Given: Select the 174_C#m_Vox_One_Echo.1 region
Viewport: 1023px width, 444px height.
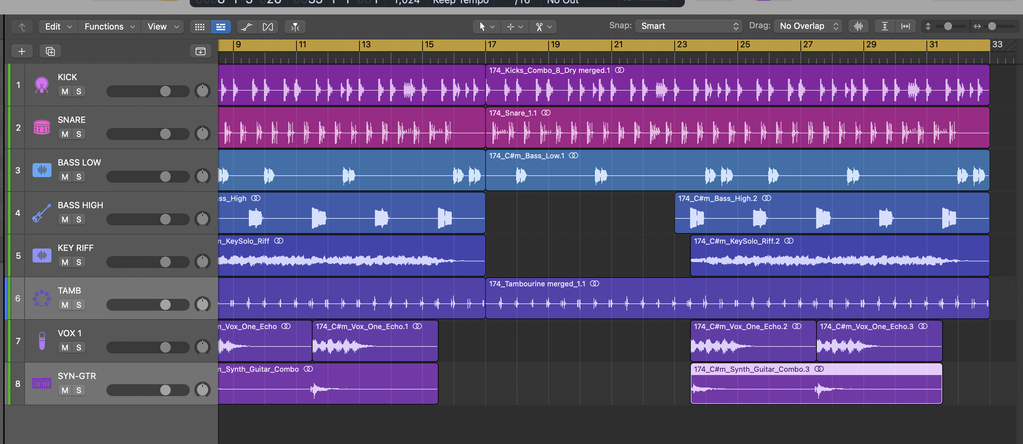Looking at the screenshot, I should (375, 341).
